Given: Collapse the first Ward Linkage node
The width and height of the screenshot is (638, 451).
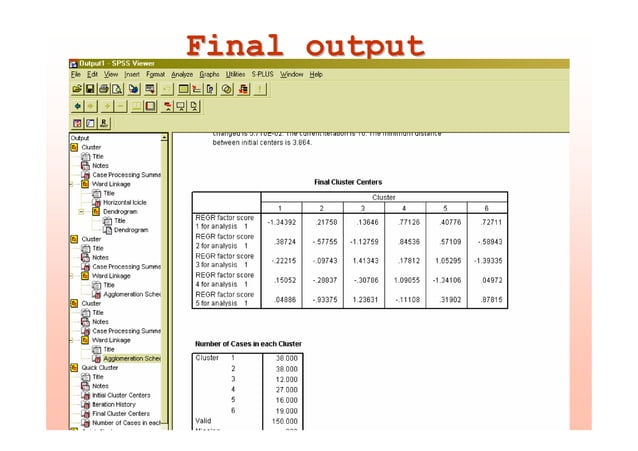Looking at the screenshot, I should [71, 184].
